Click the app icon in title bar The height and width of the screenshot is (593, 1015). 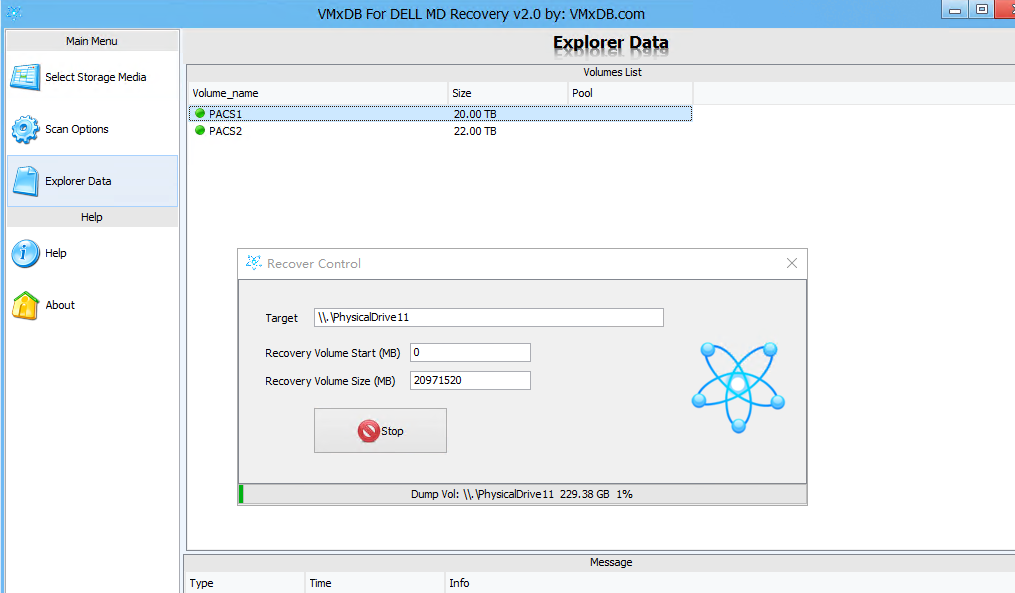point(14,13)
